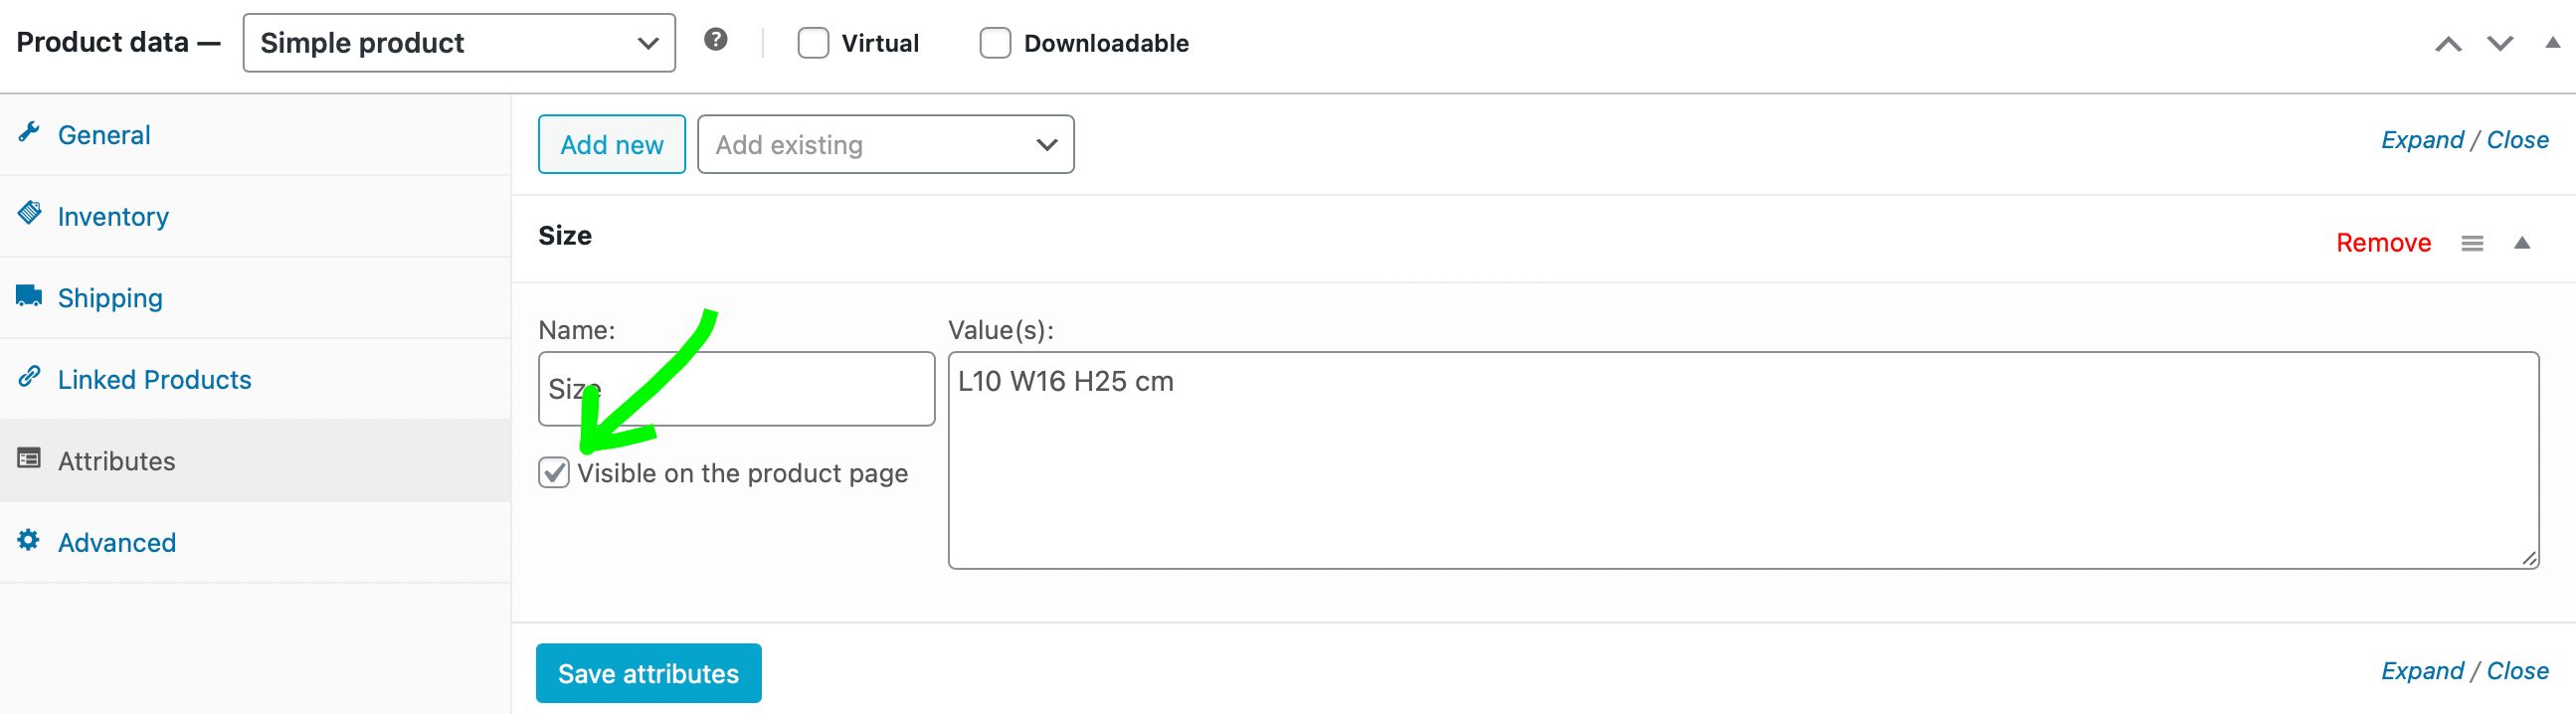Enable the Downloadable checkbox
The image size is (2576, 714).
point(995,43)
